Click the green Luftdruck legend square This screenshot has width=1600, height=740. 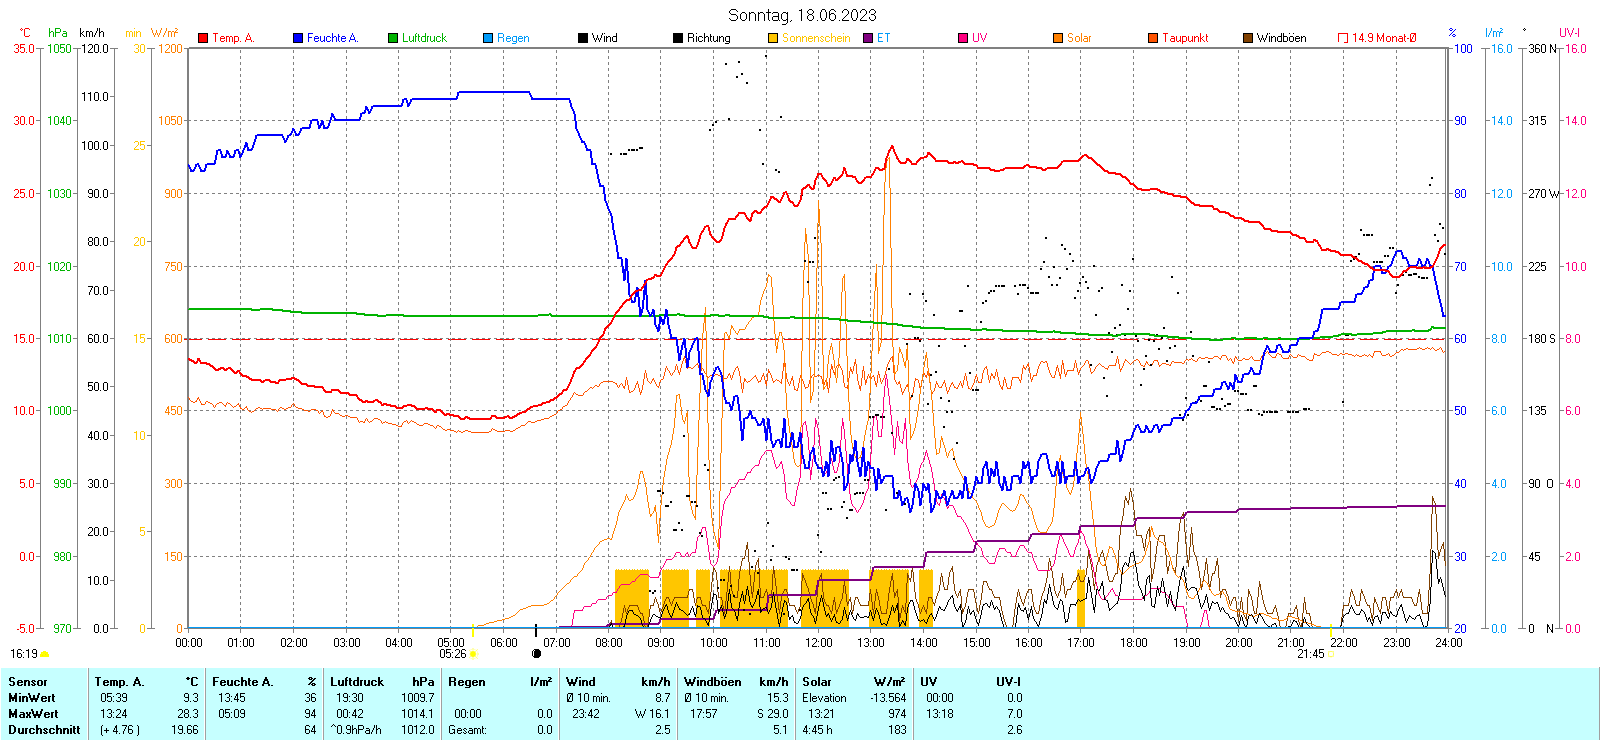[393, 38]
